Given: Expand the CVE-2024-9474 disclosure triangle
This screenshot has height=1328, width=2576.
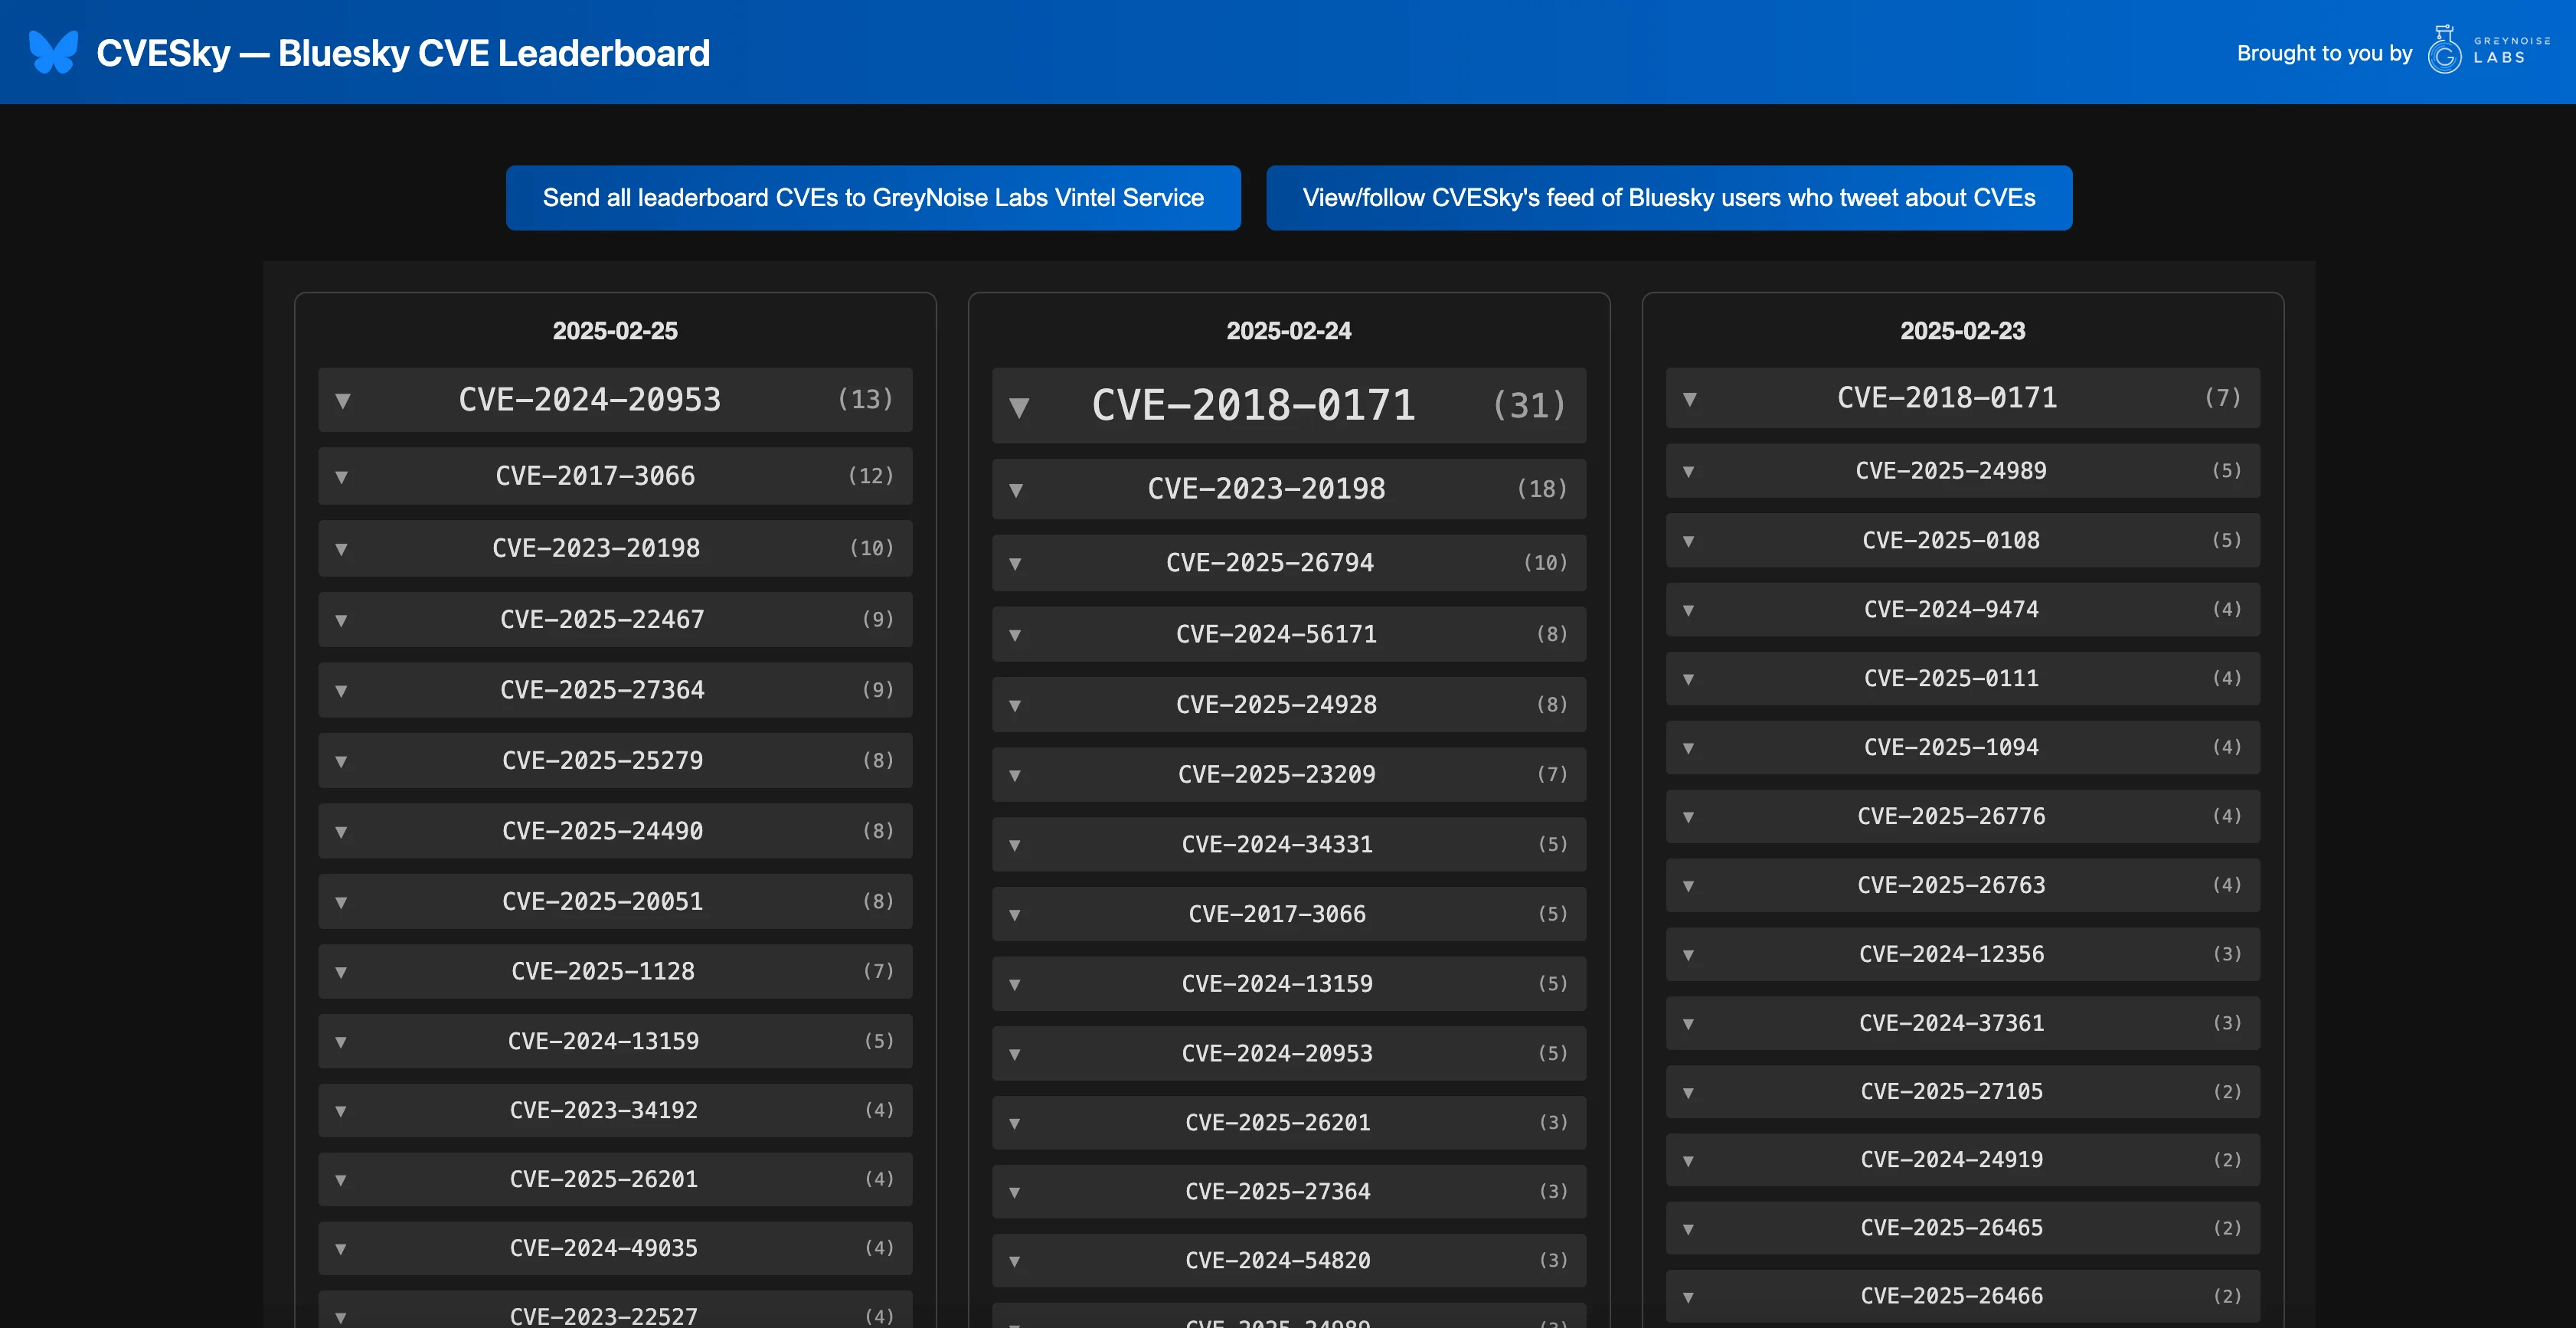Looking at the screenshot, I should click(1689, 610).
